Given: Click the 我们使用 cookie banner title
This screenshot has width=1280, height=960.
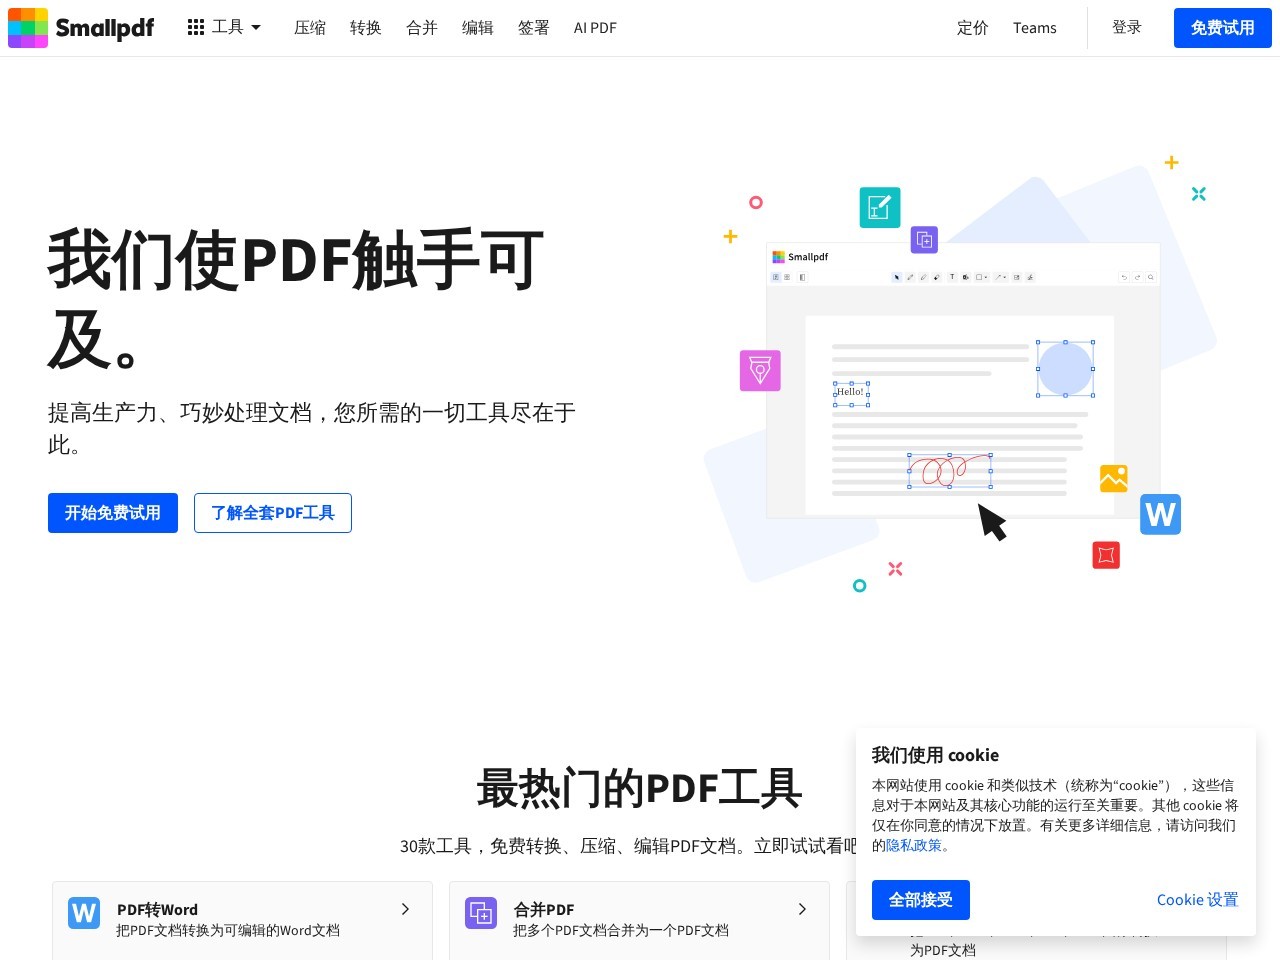Looking at the screenshot, I should 935,755.
